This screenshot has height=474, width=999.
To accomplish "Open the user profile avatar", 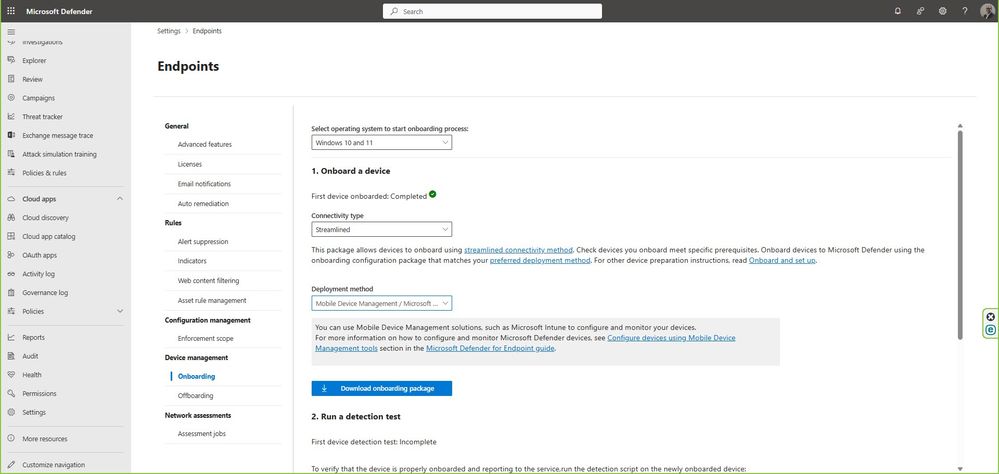I will coord(987,11).
